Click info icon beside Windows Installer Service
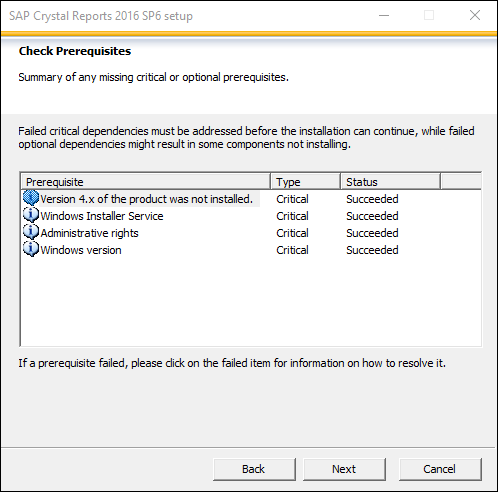 (31, 215)
